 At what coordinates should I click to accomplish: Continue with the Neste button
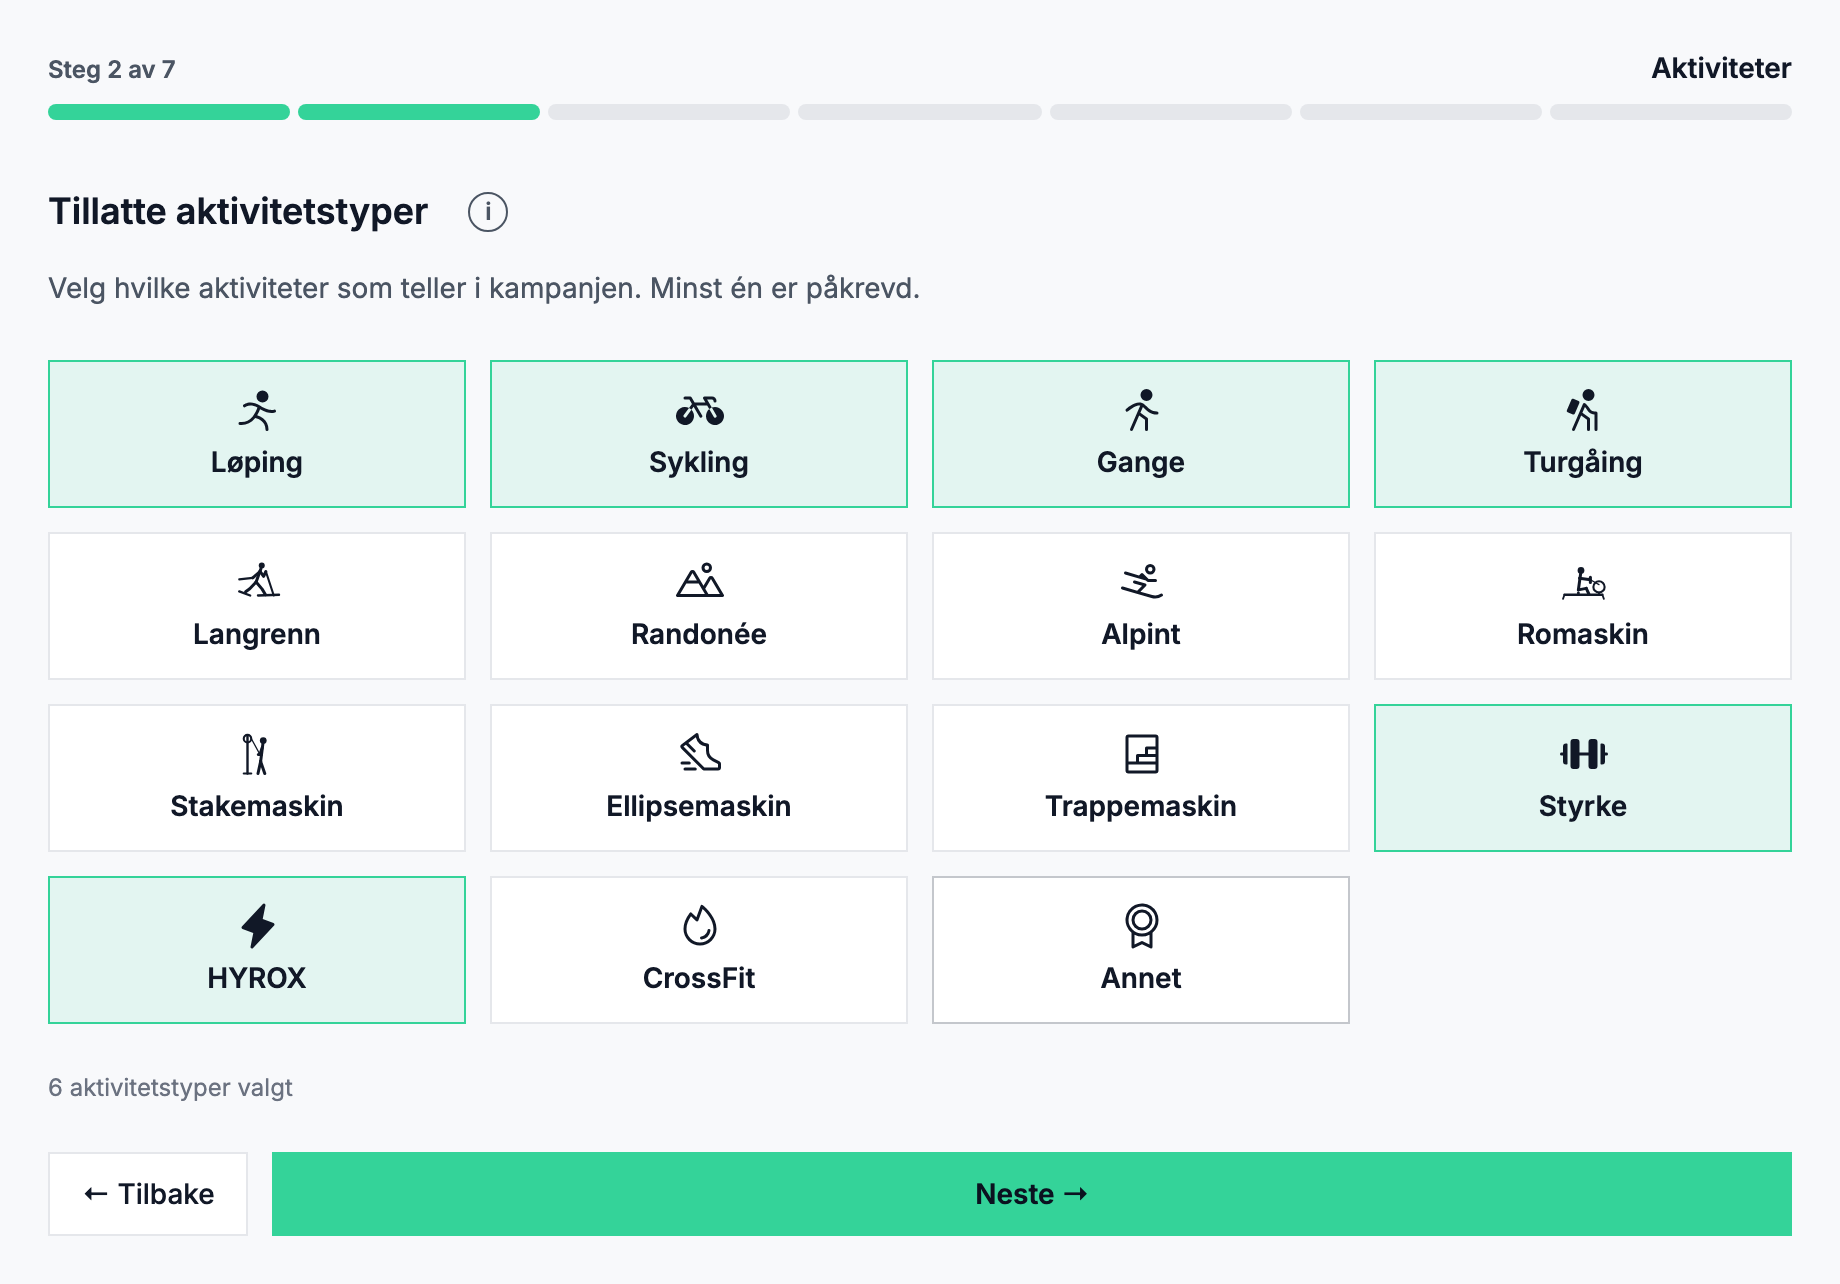[1032, 1194]
